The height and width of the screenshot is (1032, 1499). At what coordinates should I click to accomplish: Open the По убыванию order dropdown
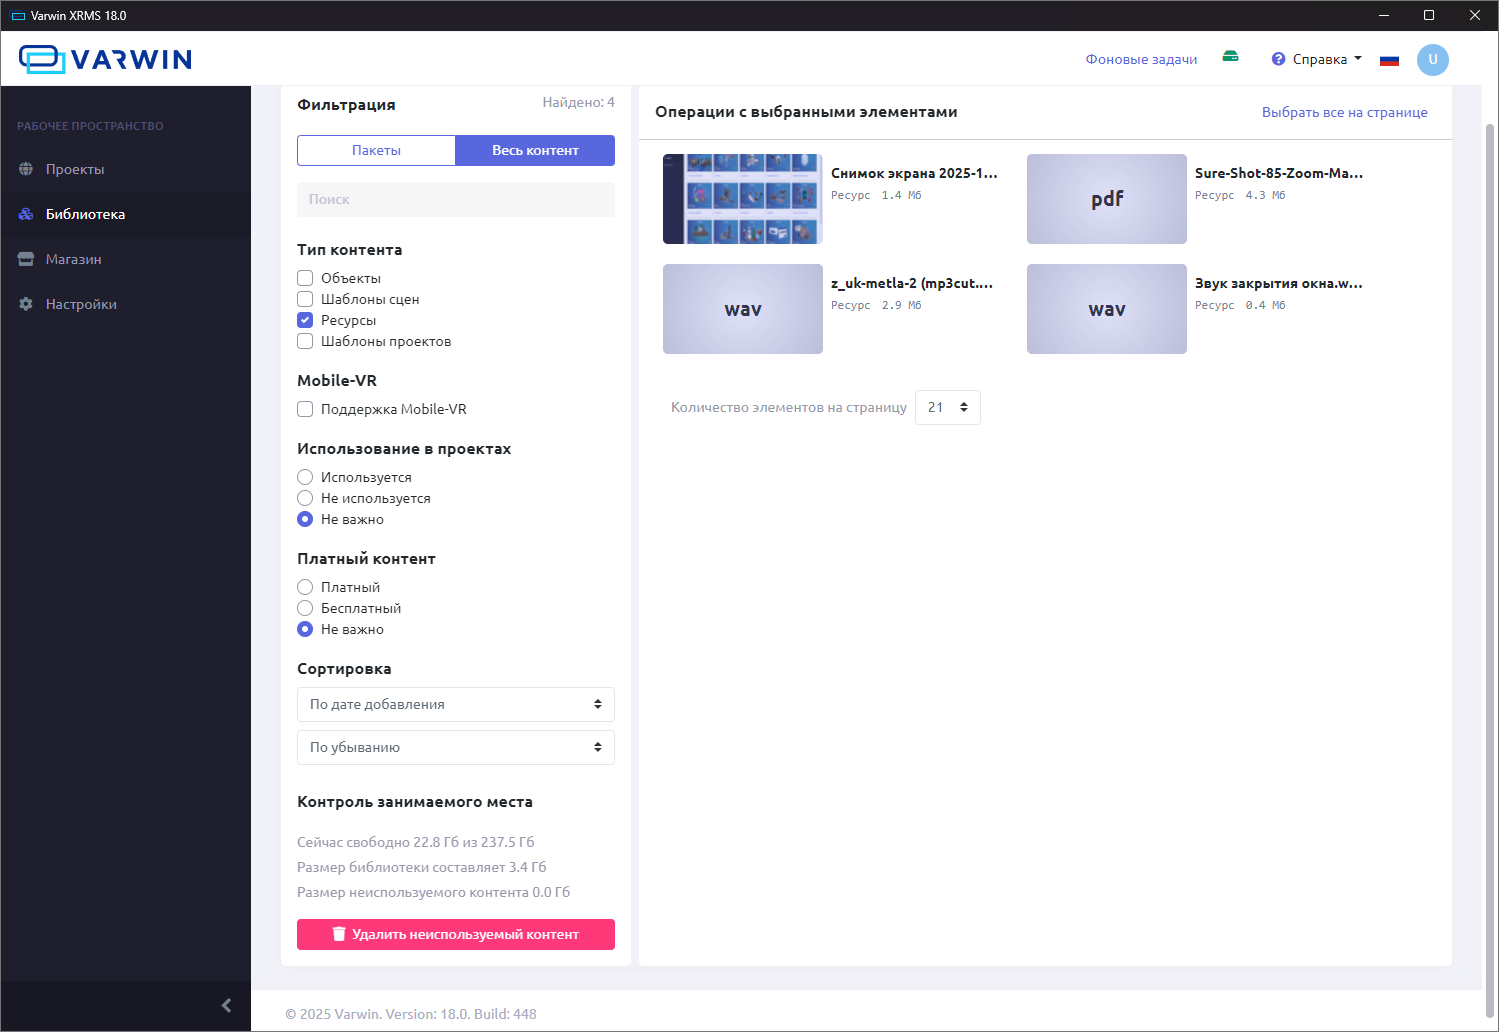[x=455, y=747]
